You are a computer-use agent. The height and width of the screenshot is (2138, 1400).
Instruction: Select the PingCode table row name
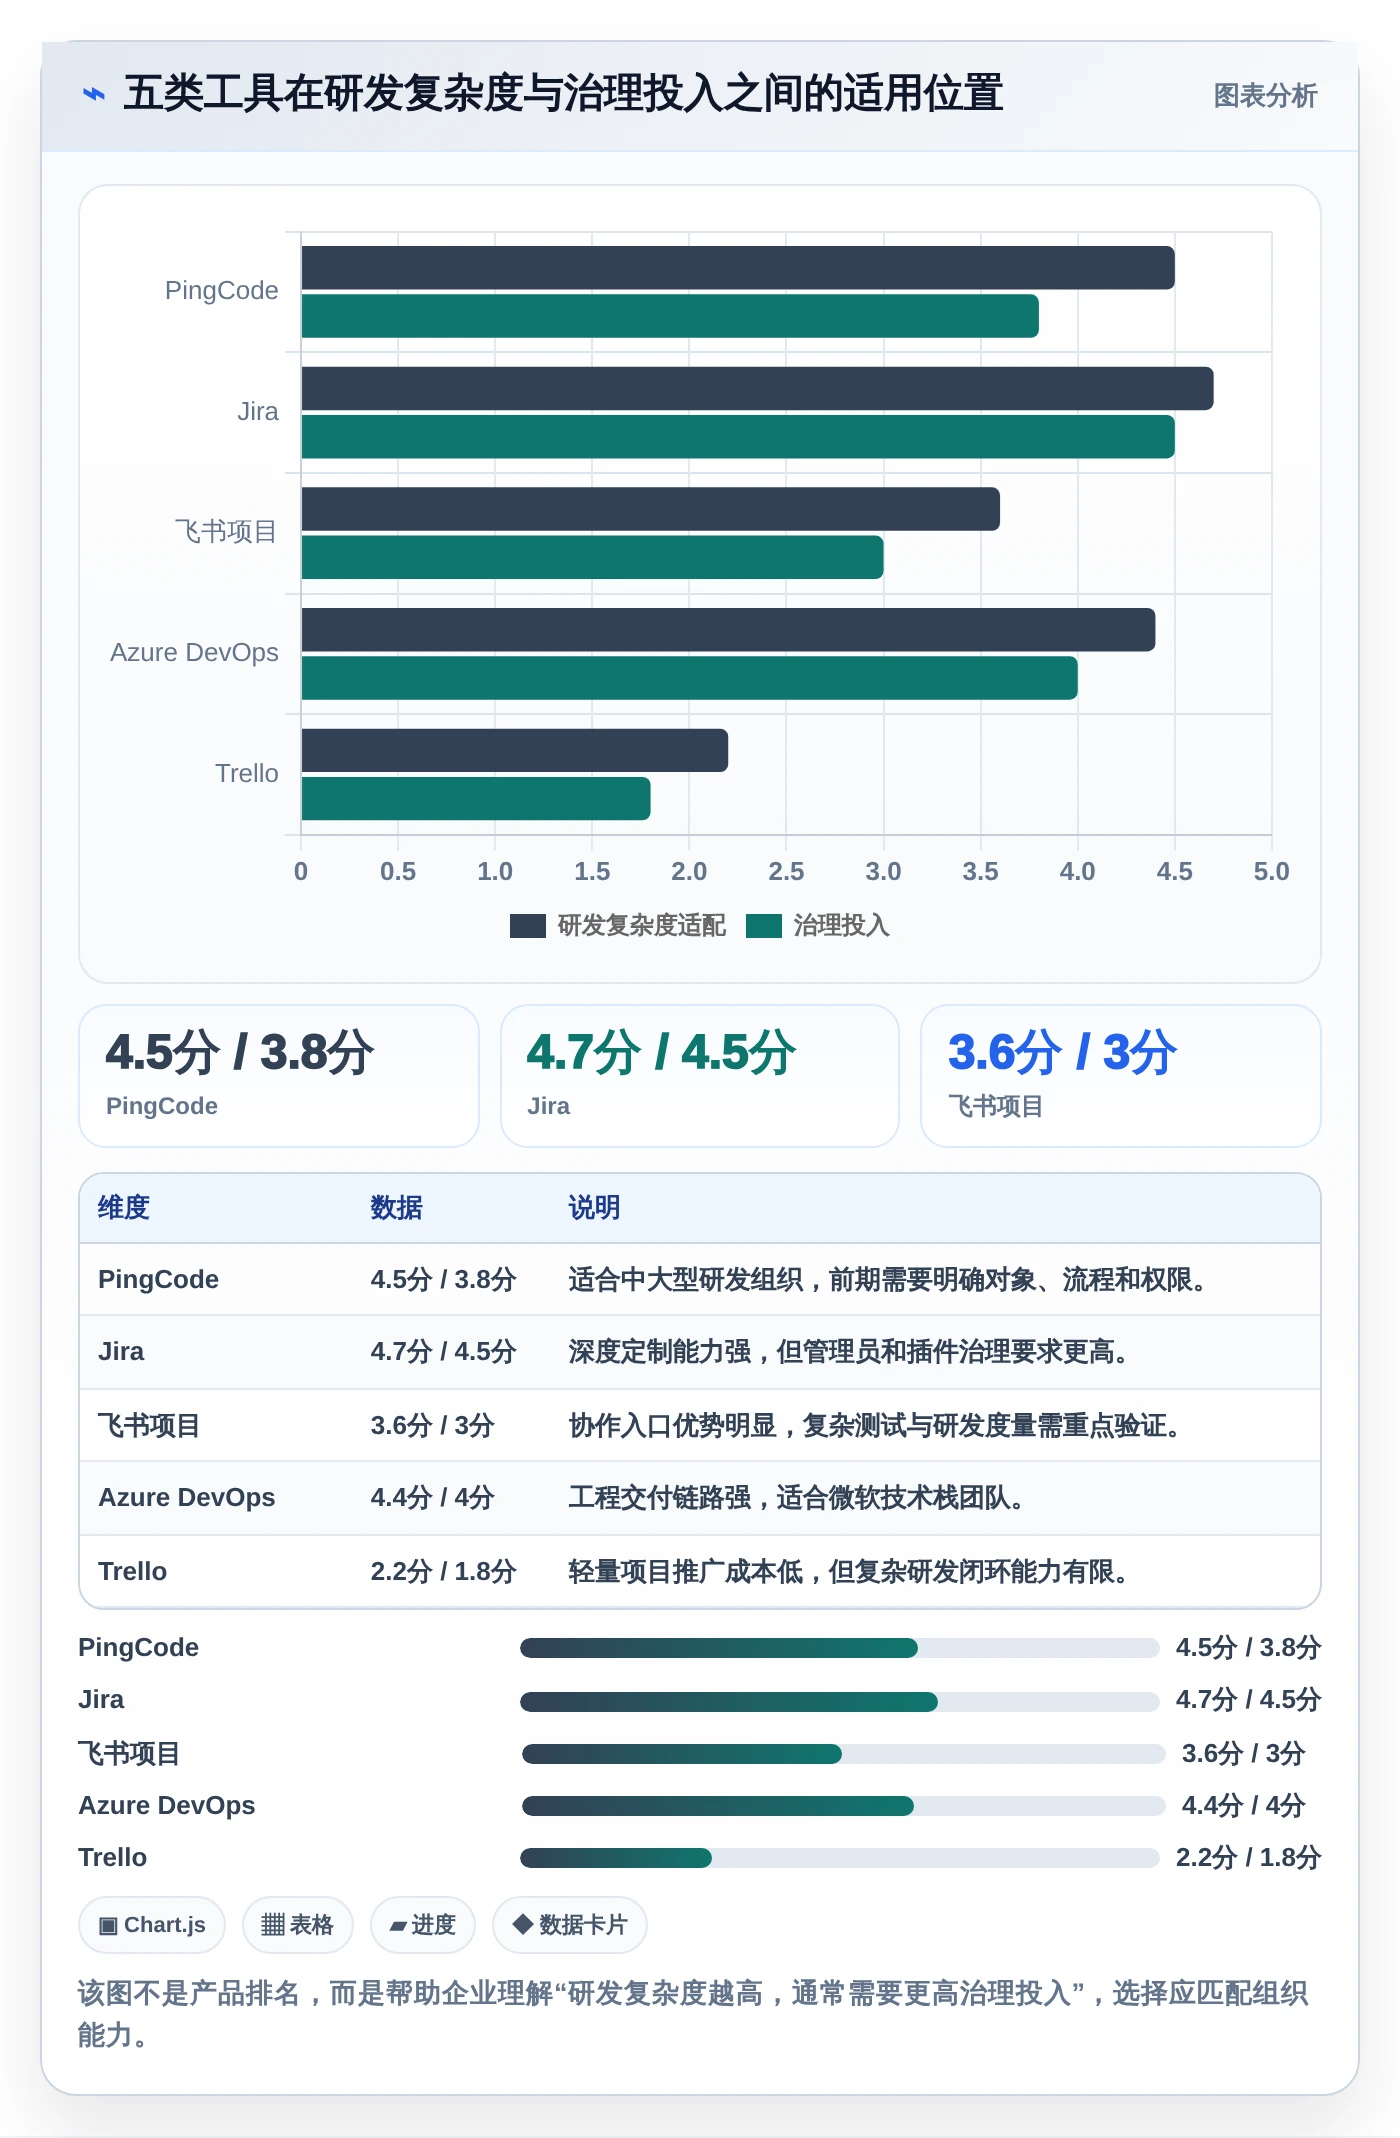pyautogui.click(x=158, y=1279)
